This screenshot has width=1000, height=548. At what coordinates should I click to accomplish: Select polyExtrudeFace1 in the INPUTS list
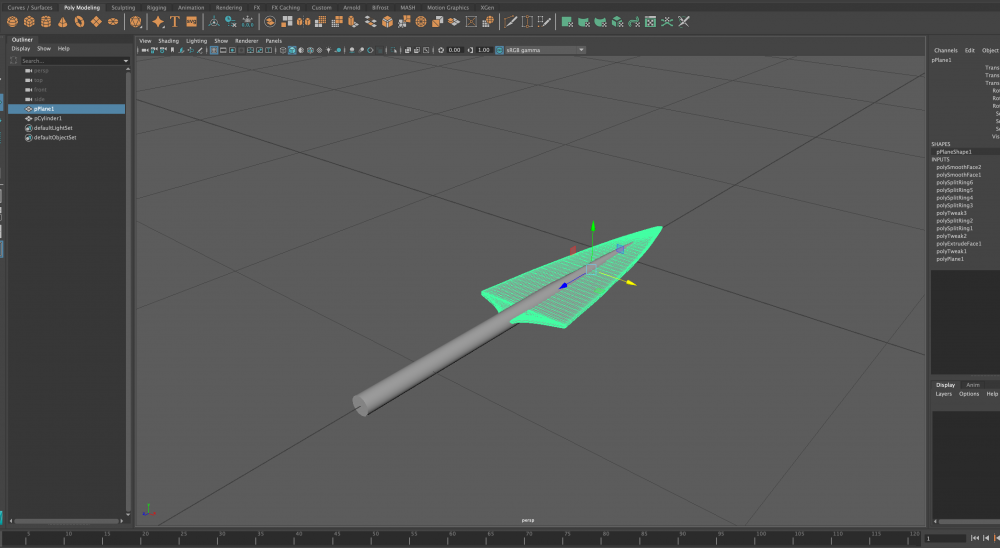coord(959,243)
